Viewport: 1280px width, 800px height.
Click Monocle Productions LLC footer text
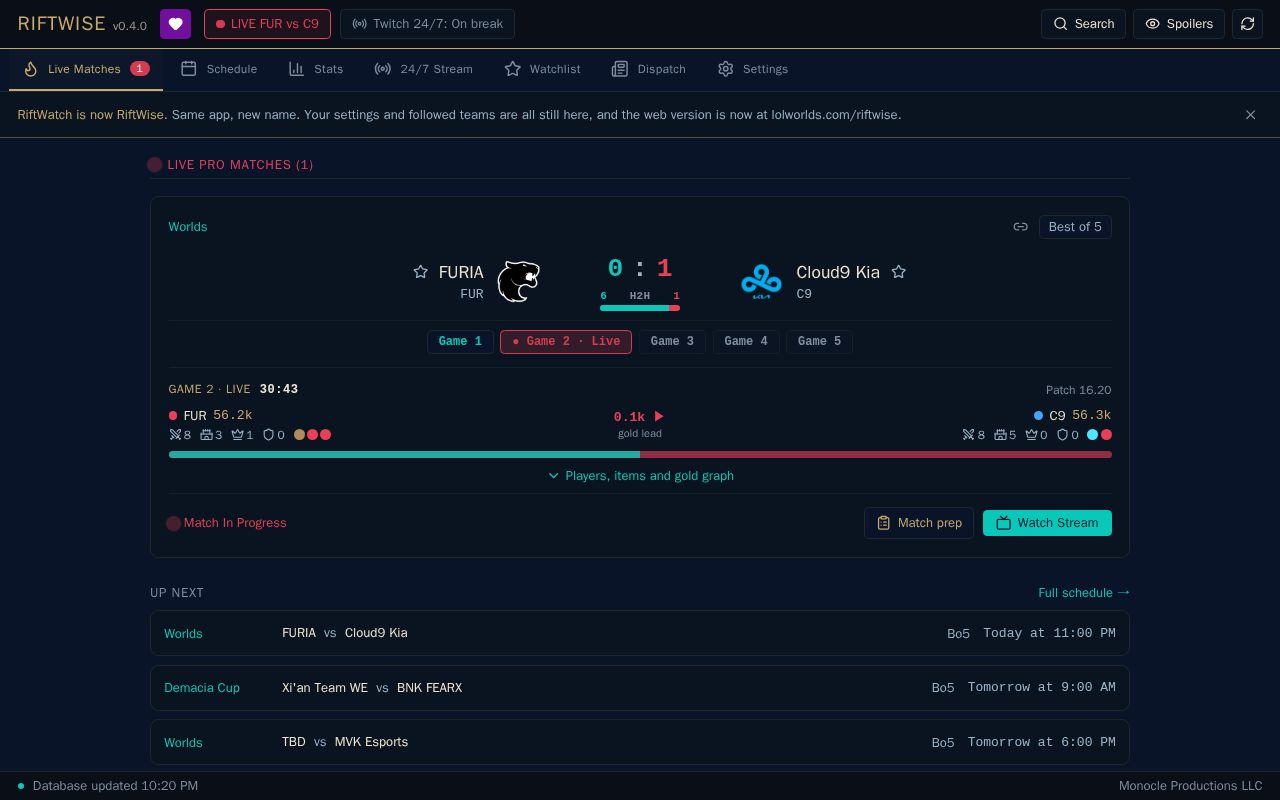pyautogui.click(x=1190, y=786)
